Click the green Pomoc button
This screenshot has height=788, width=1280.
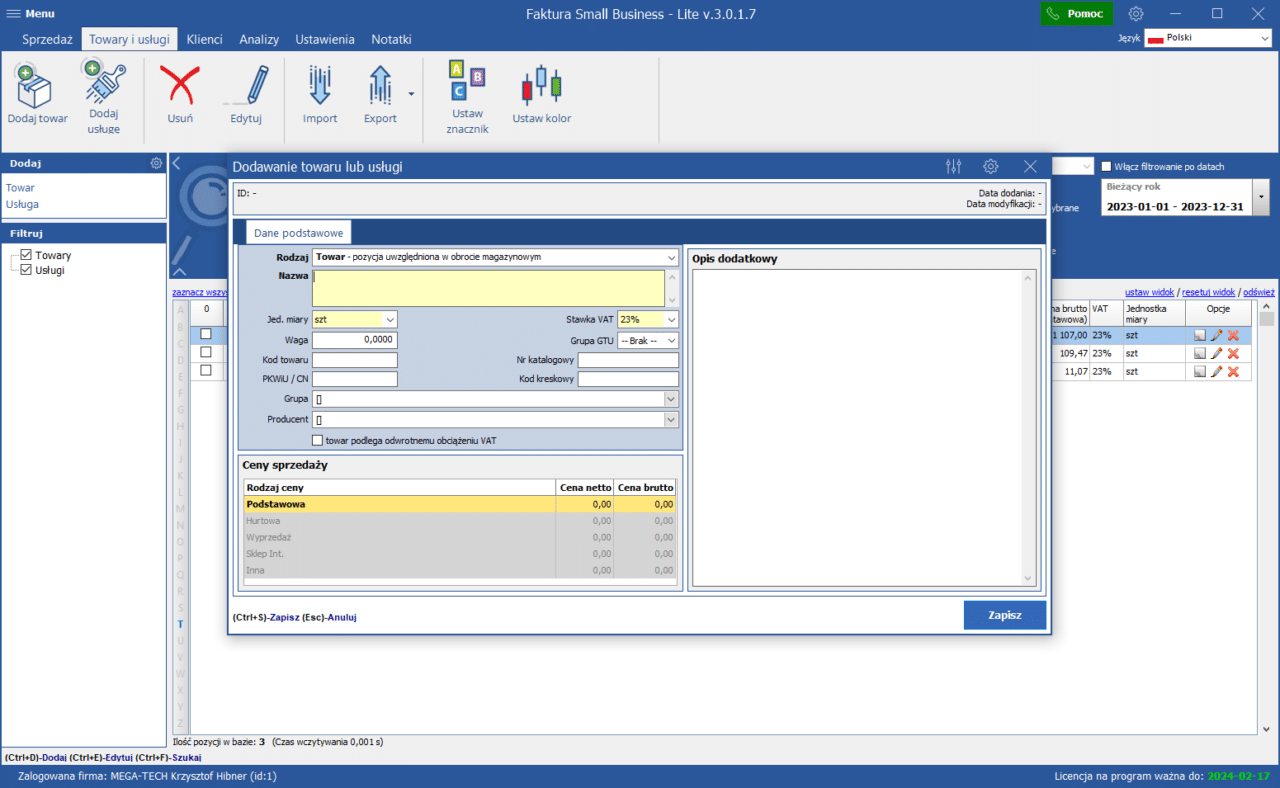click(x=1076, y=14)
